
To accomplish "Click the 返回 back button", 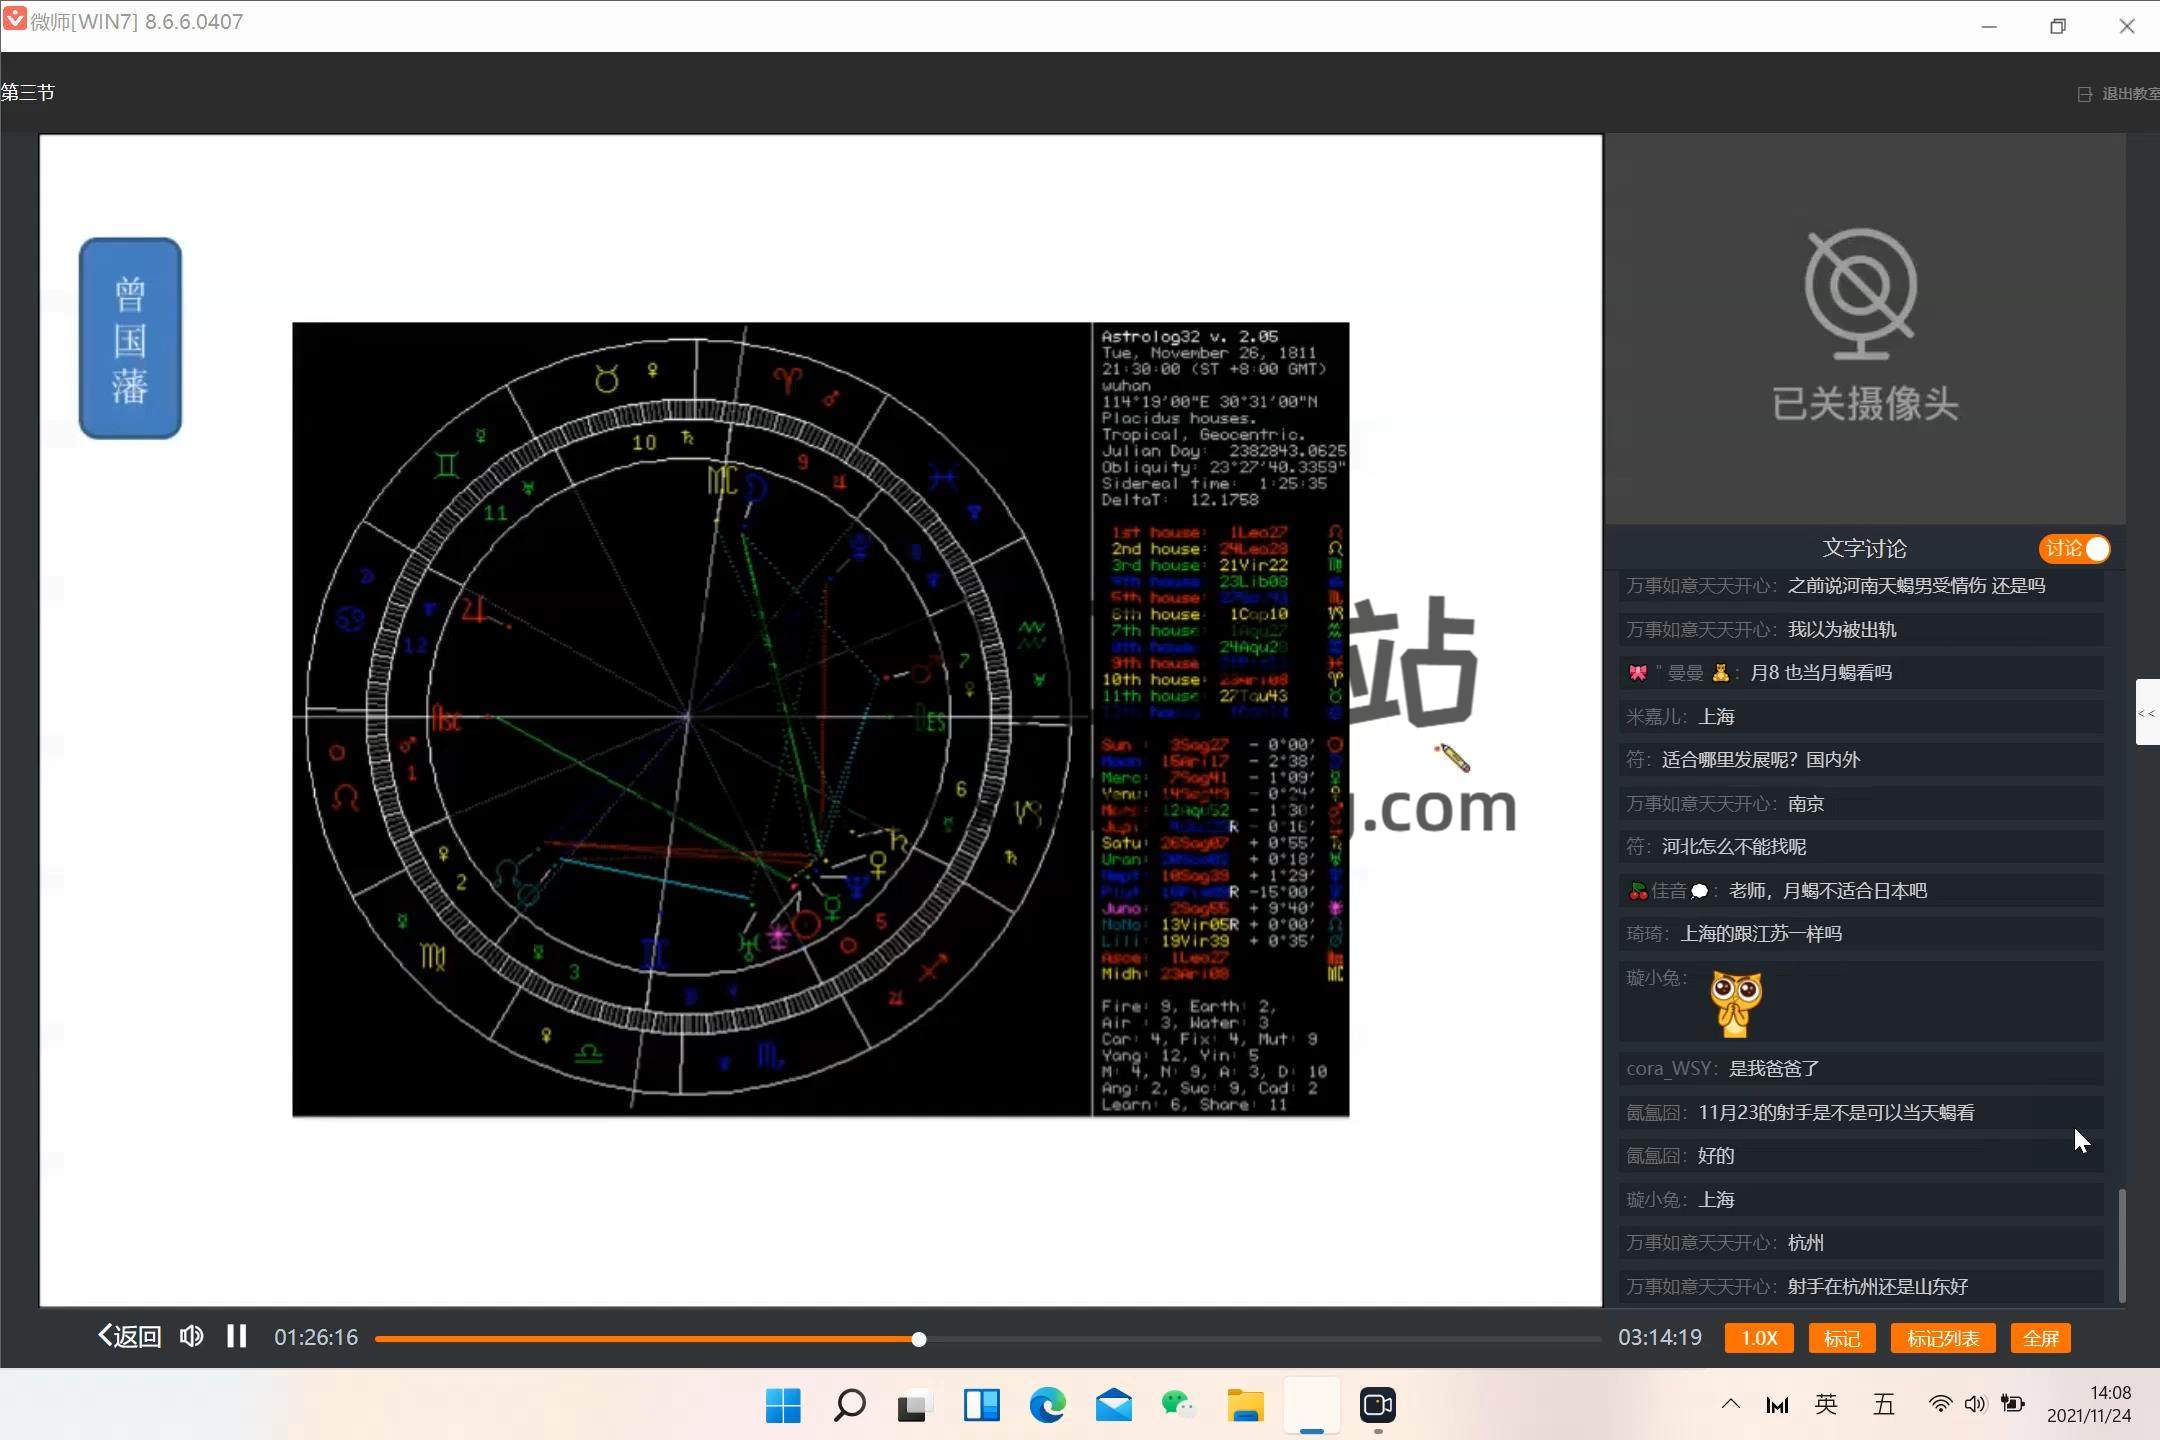I will click(129, 1336).
